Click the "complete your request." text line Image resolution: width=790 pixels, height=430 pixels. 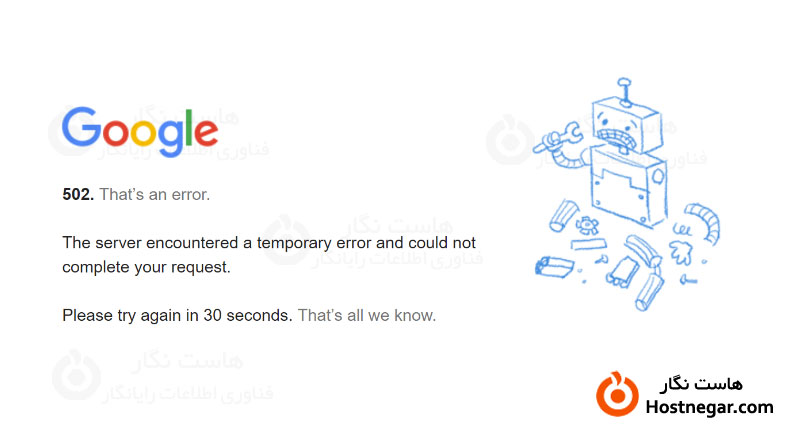(x=146, y=267)
